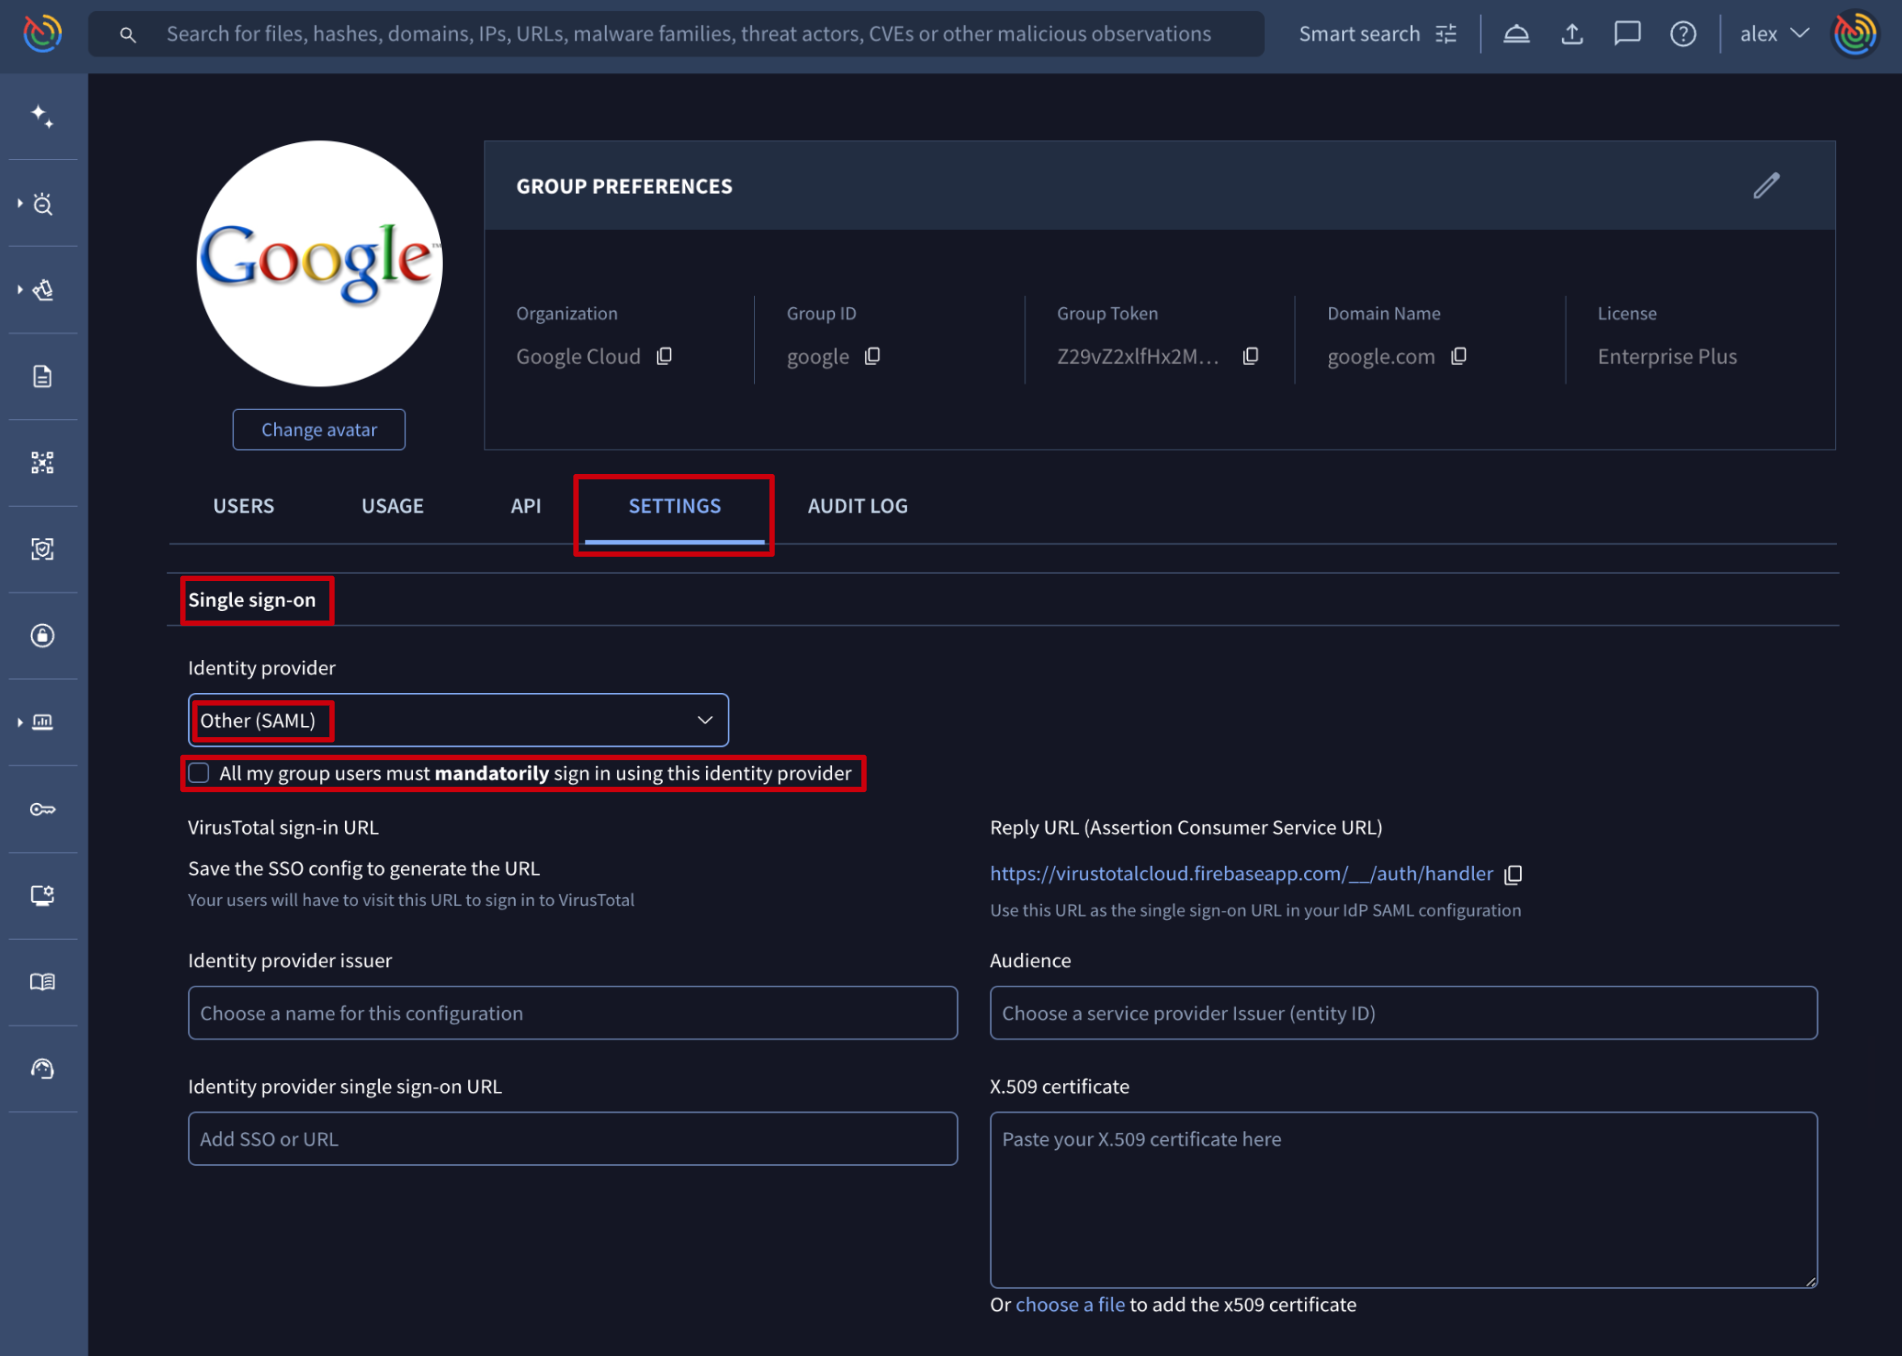The image size is (1902, 1356).
Task: Click the sidebar flame biohazard icon
Action: (x=43, y=290)
